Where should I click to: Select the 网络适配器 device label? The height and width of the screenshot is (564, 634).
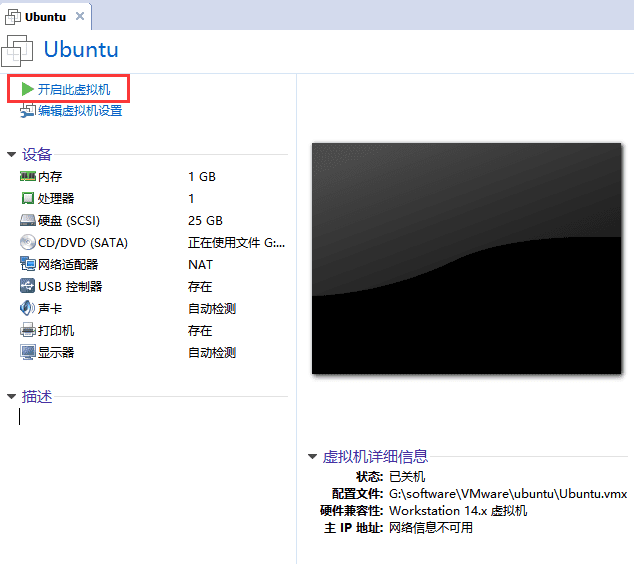[x=68, y=264]
